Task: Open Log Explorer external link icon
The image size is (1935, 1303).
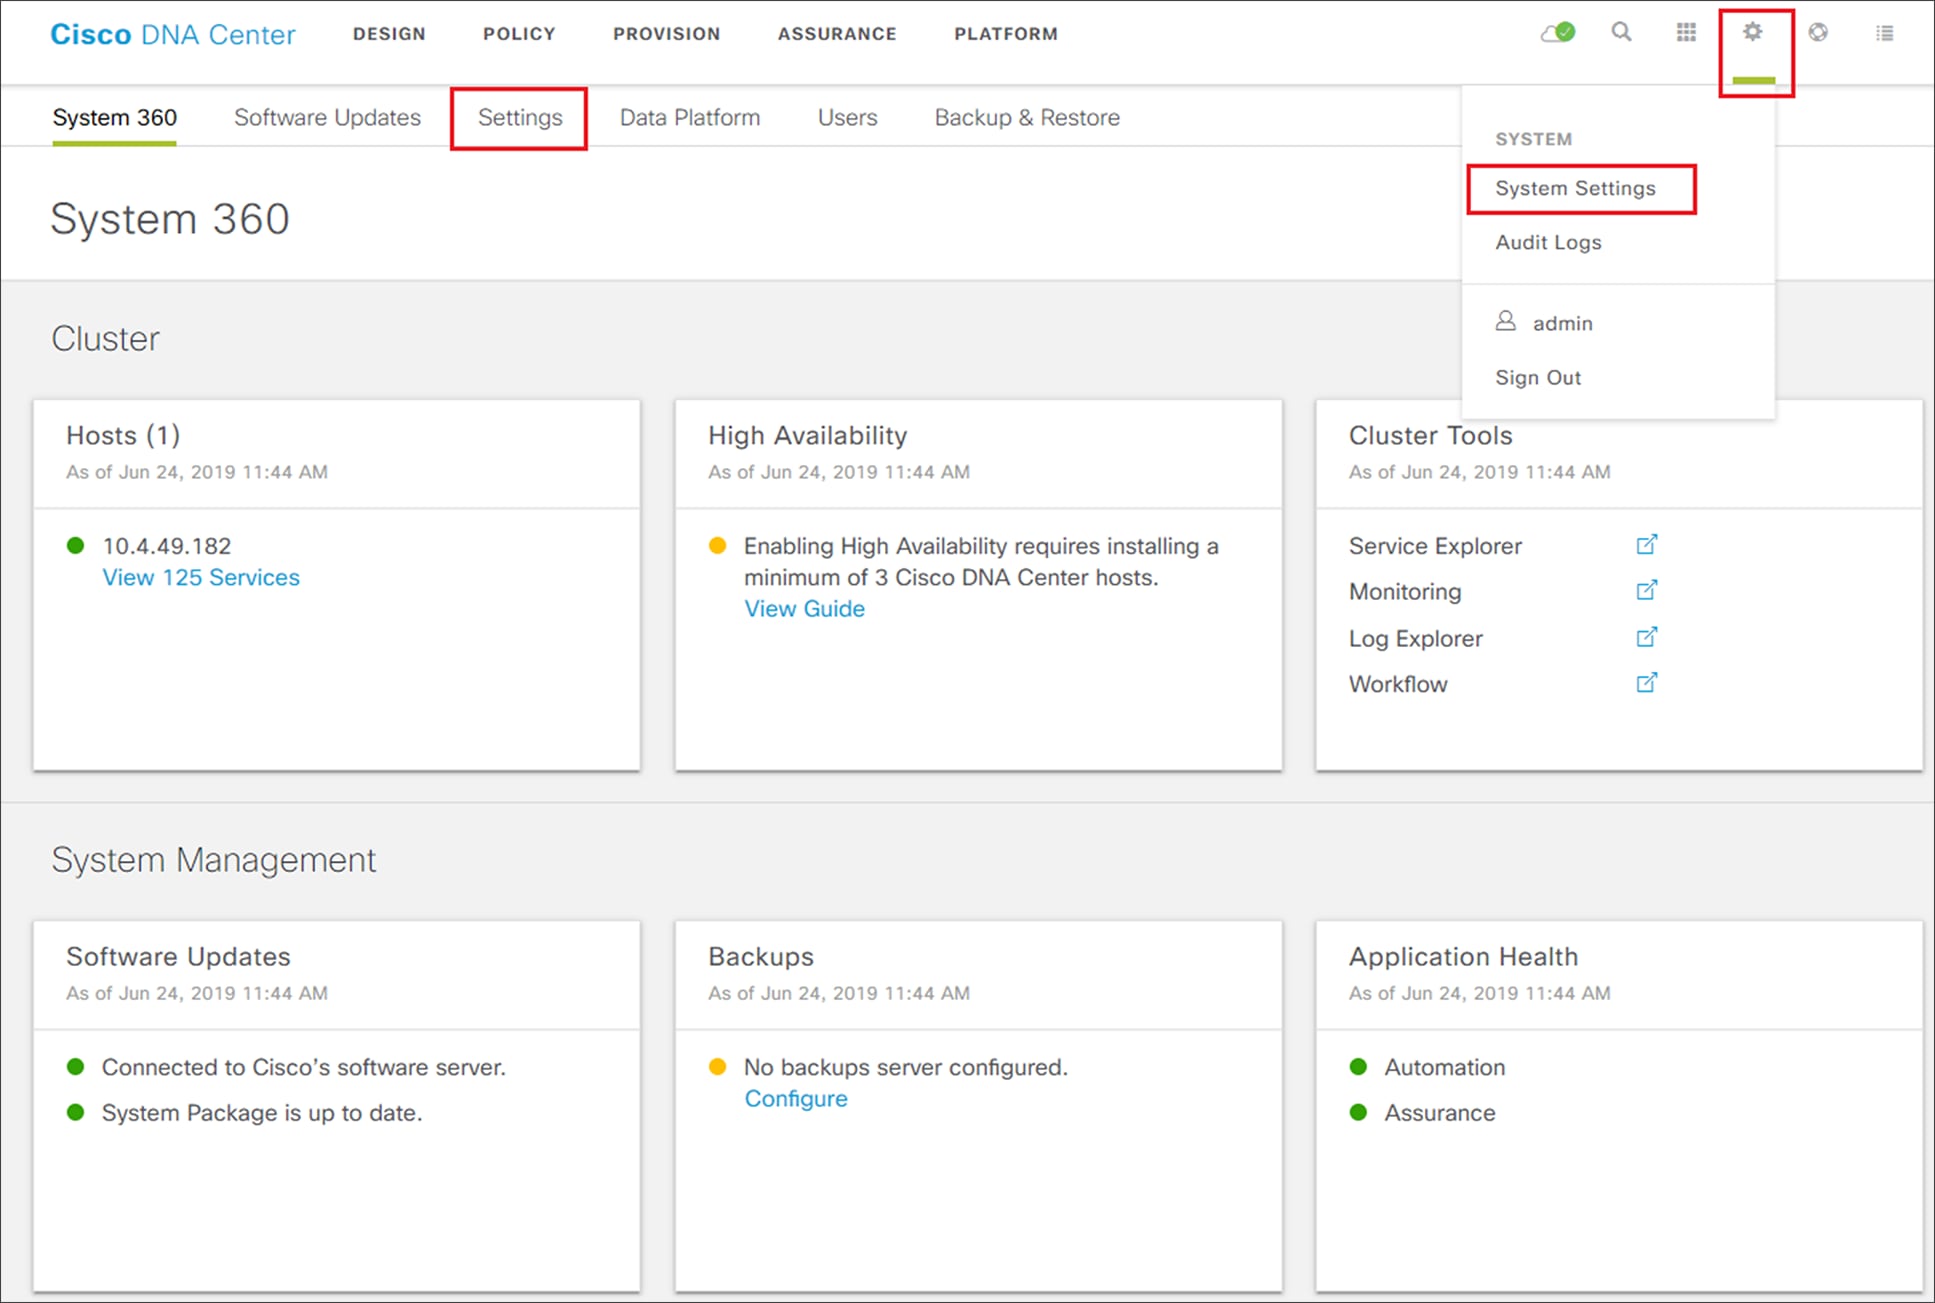Action: (1646, 637)
